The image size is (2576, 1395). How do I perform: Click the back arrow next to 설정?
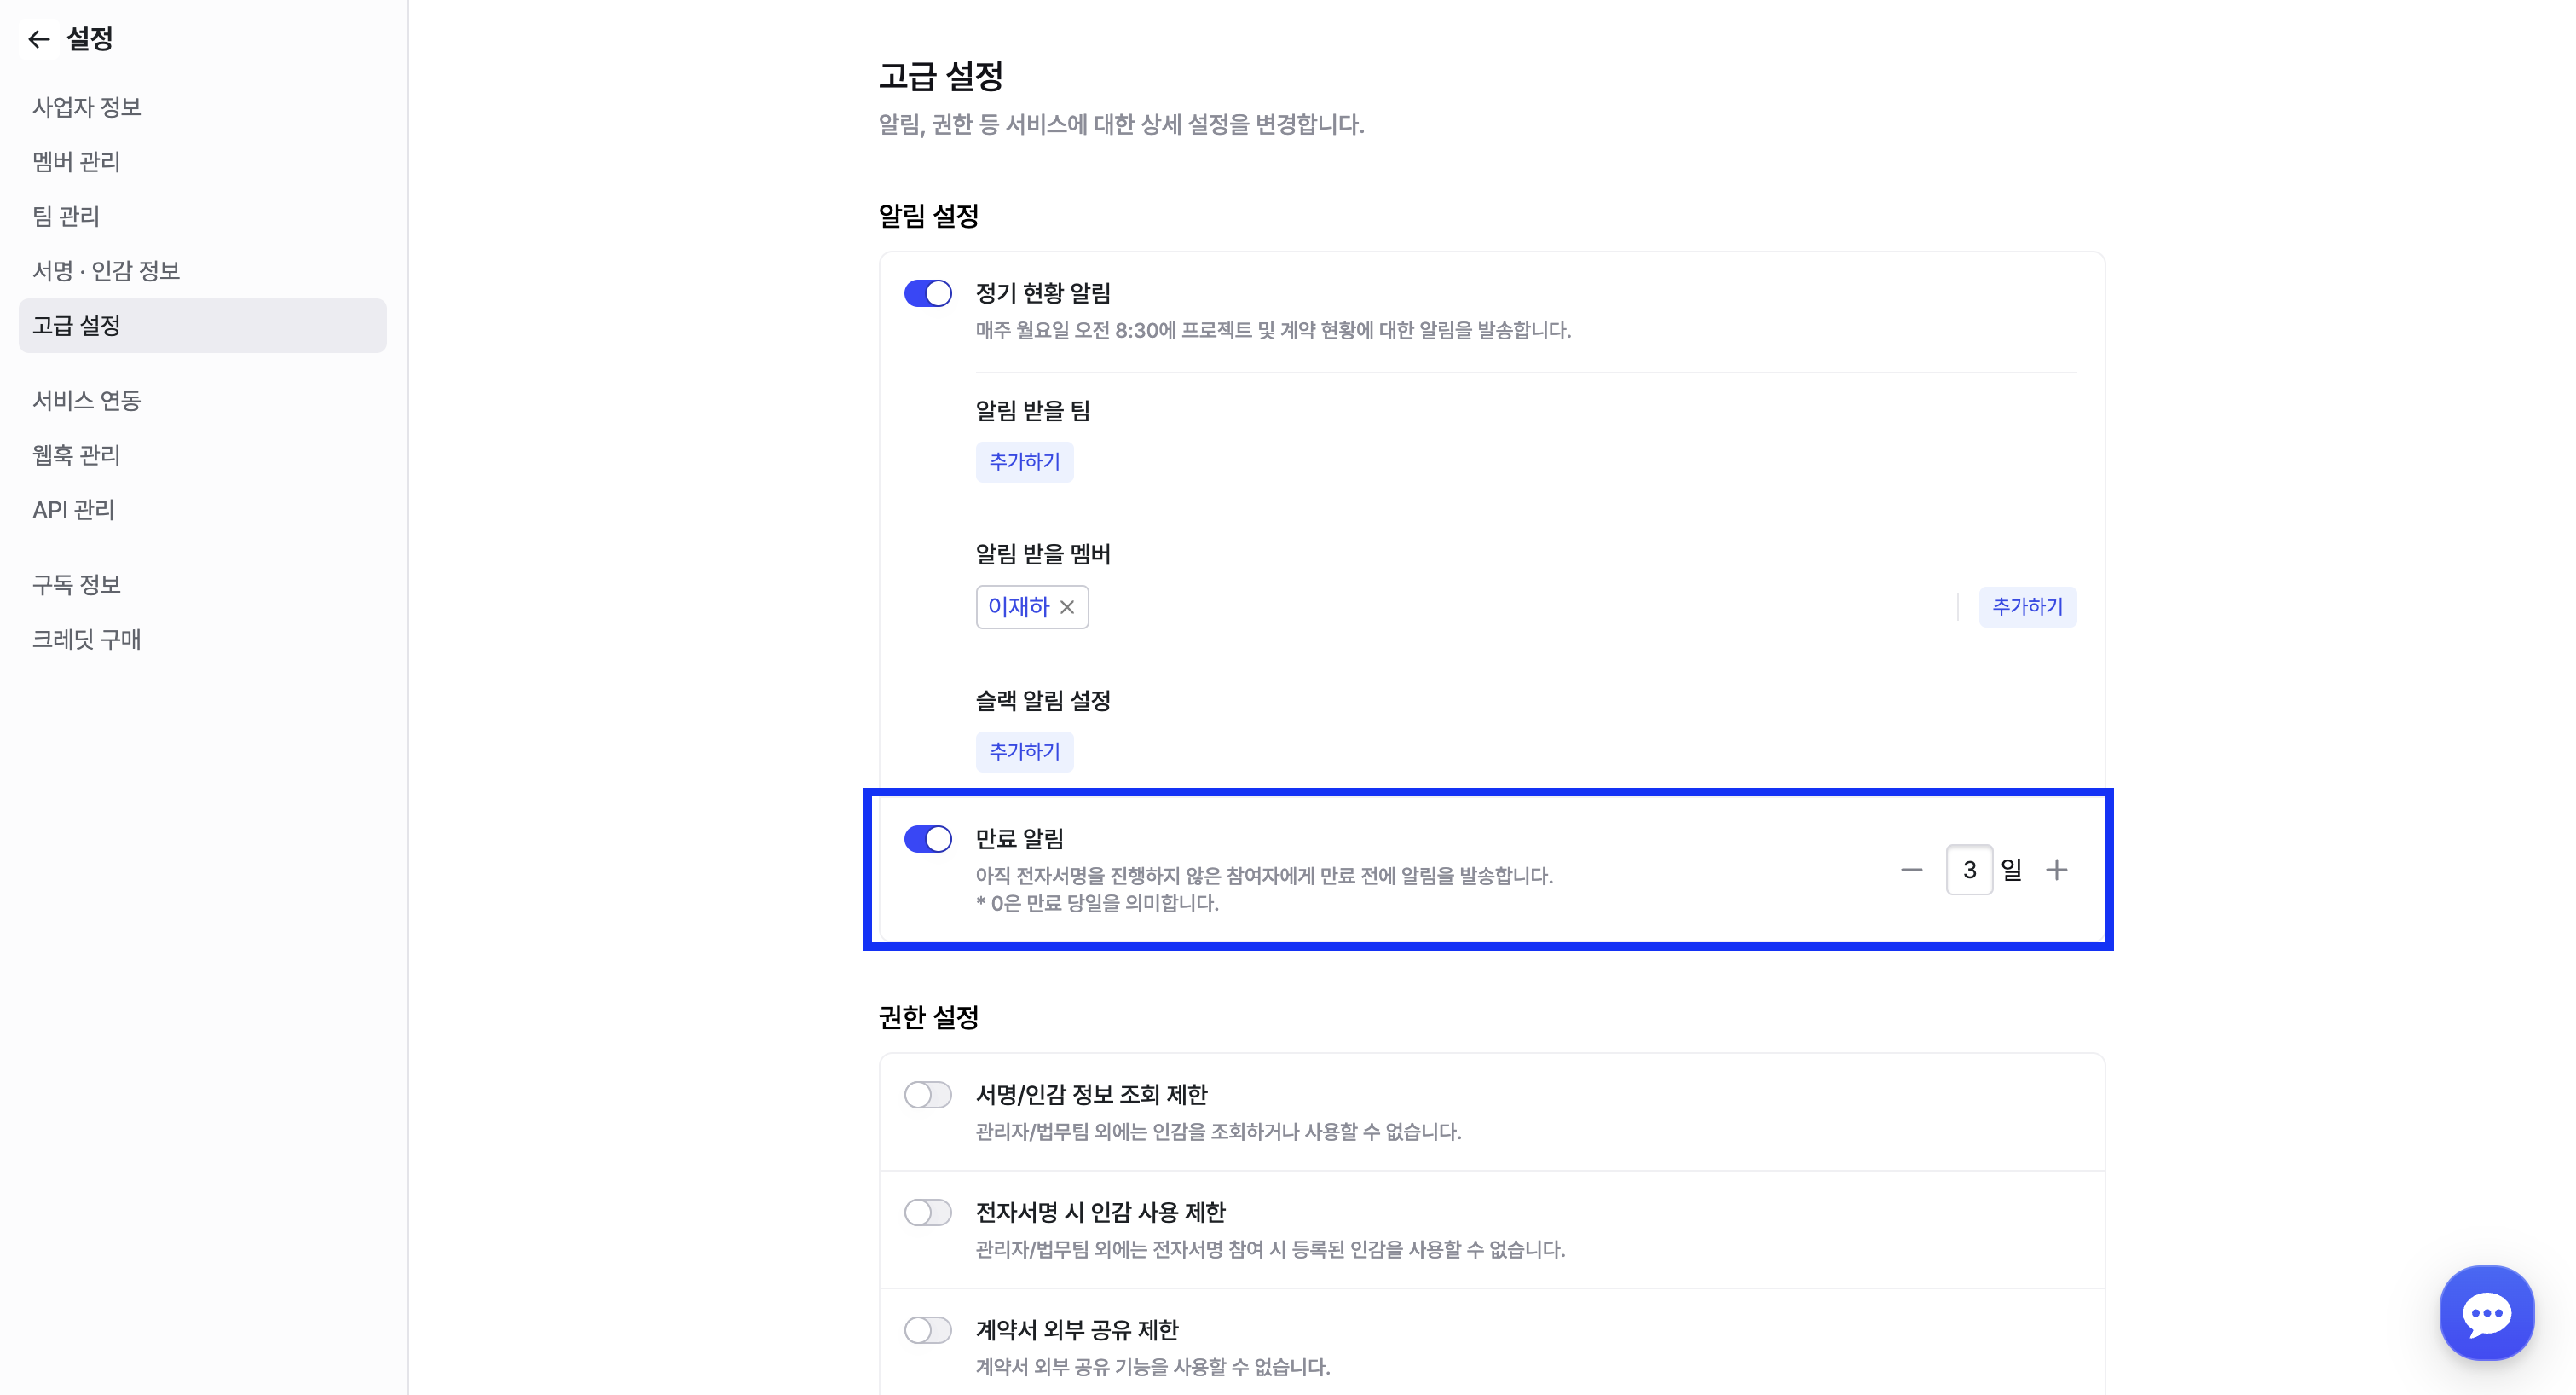39,39
